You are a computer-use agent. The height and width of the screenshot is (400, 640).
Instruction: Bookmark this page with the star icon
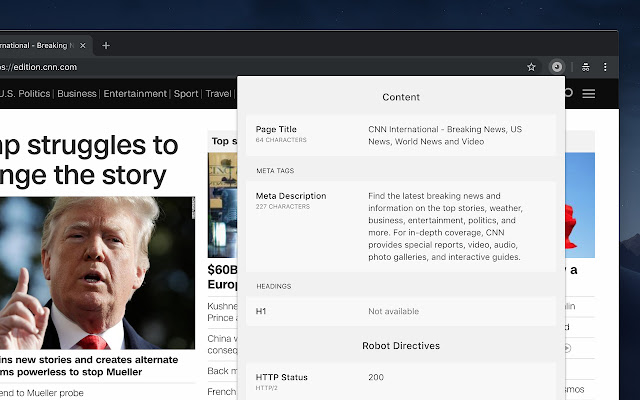click(531, 67)
